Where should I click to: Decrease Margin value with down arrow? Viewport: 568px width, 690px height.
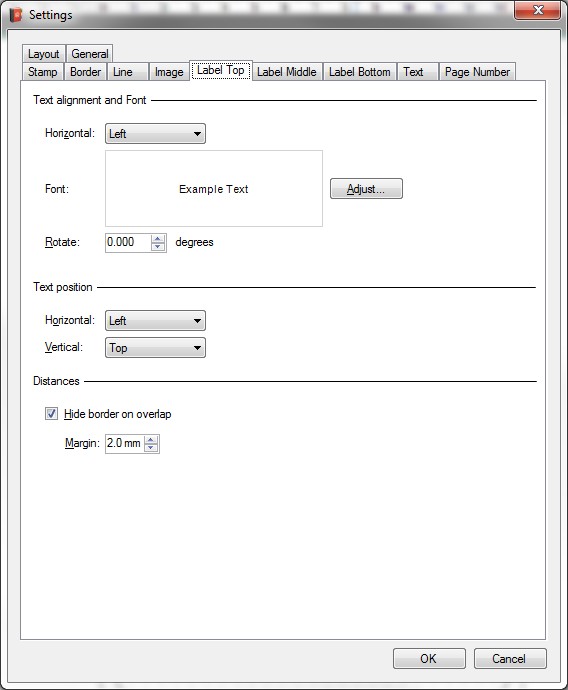point(151,448)
